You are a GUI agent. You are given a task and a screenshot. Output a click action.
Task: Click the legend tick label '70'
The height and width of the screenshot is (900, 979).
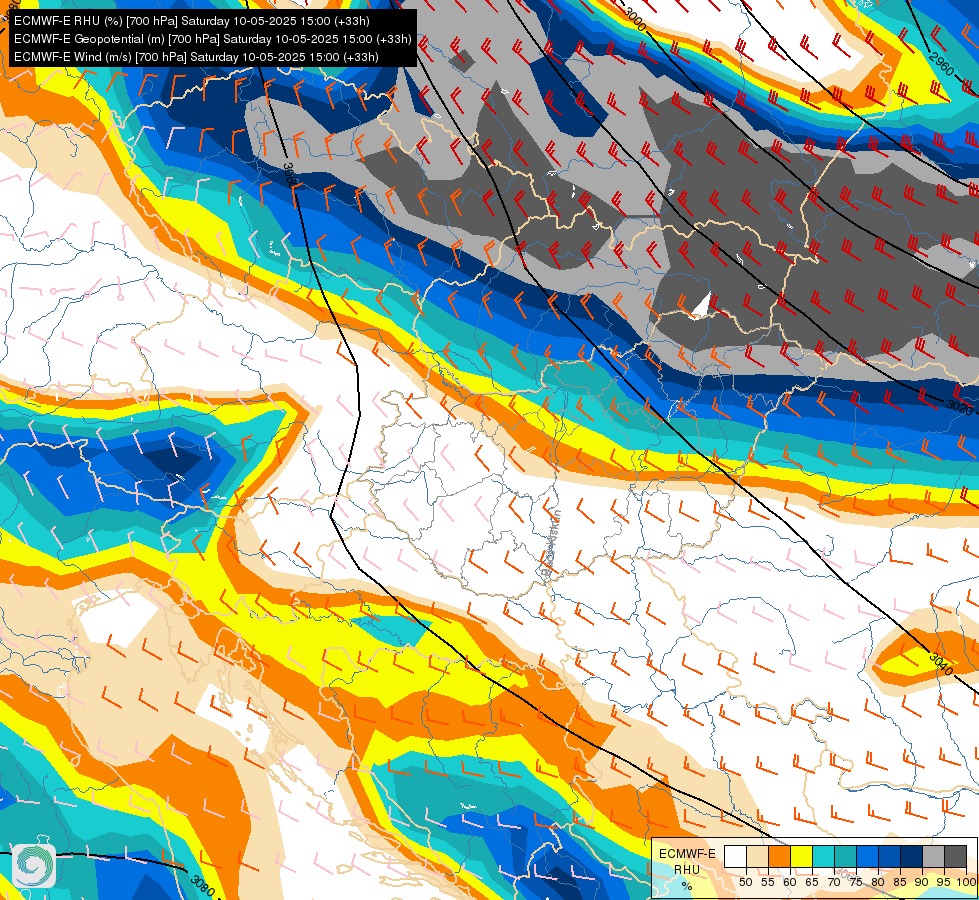coord(834,882)
